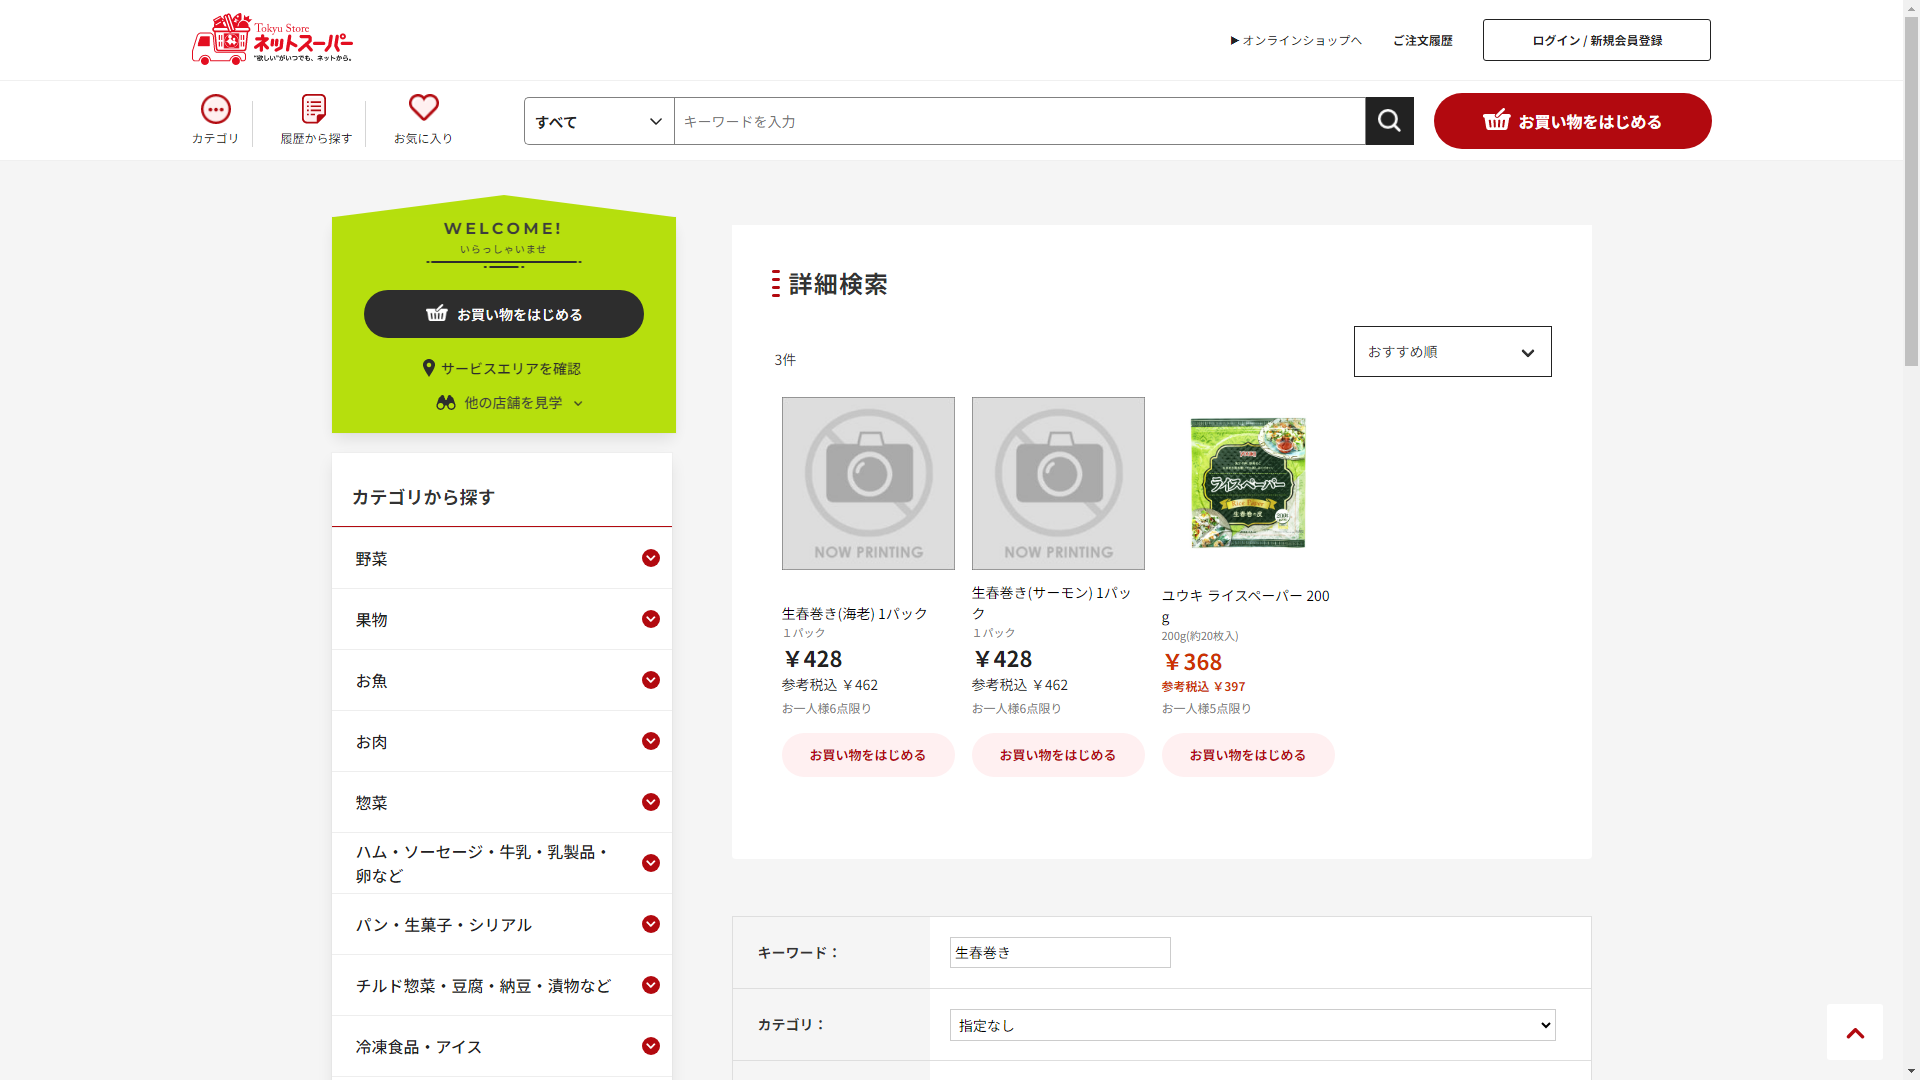Click the scroll-to-top arrow button
The width and height of the screenshot is (1920, 1080).
click(x=1854, y=1032)
